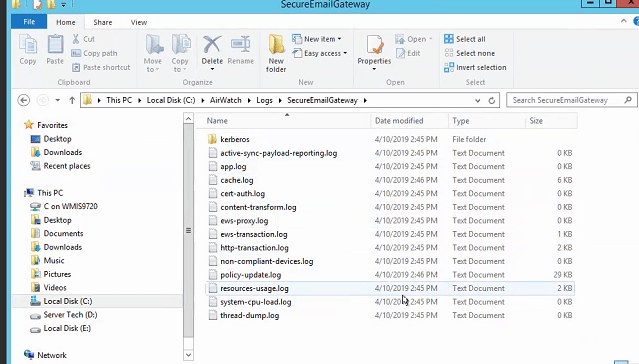Open the recent locations dropdown arrow

(58, 100)
